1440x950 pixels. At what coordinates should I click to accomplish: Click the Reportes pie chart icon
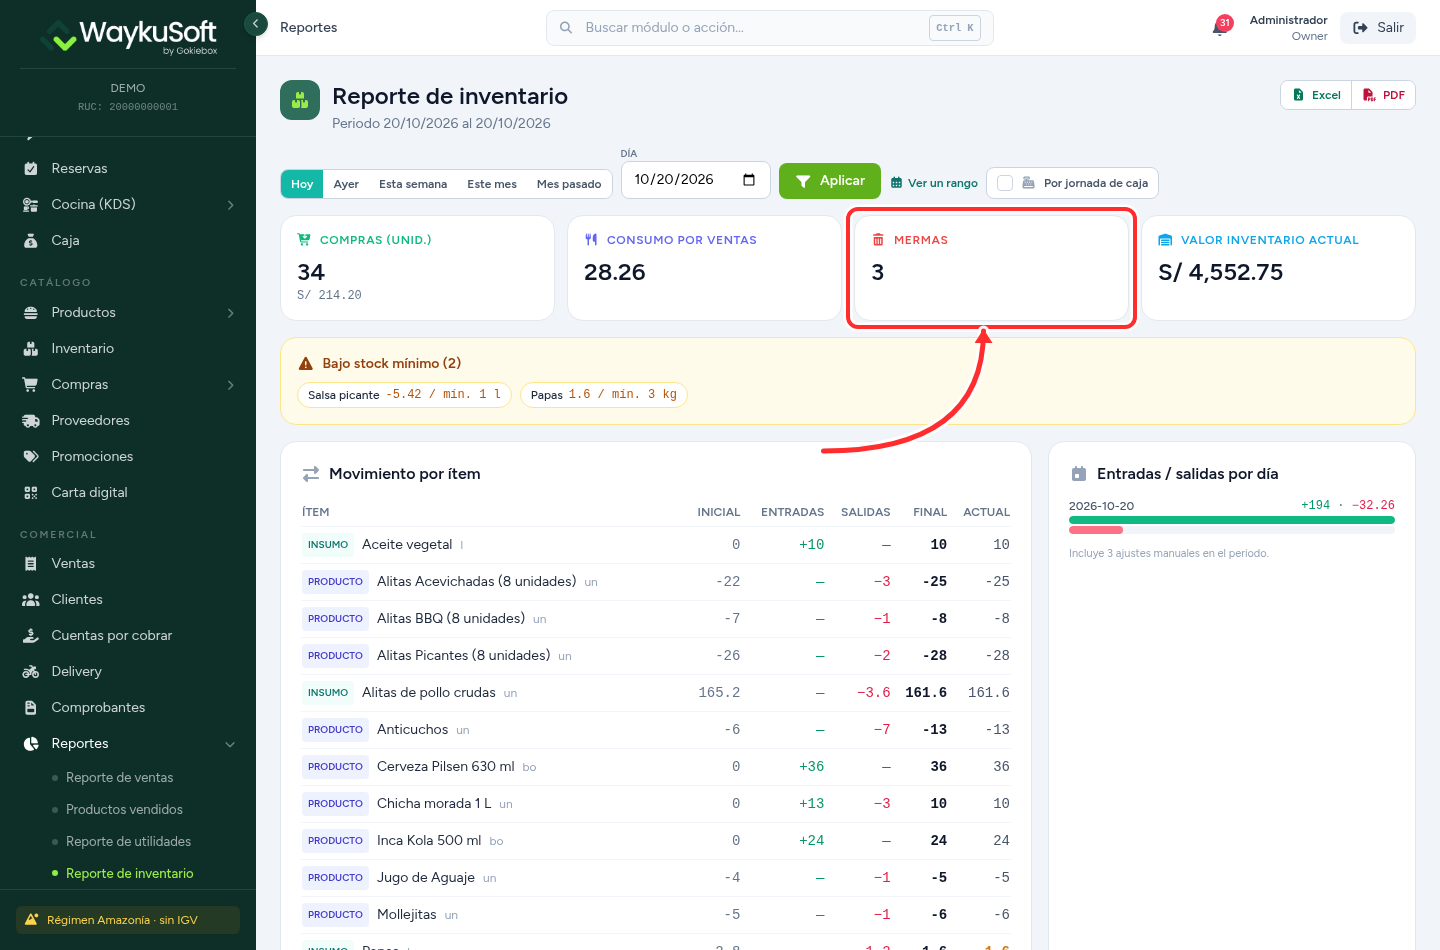[x=31, y=743]
